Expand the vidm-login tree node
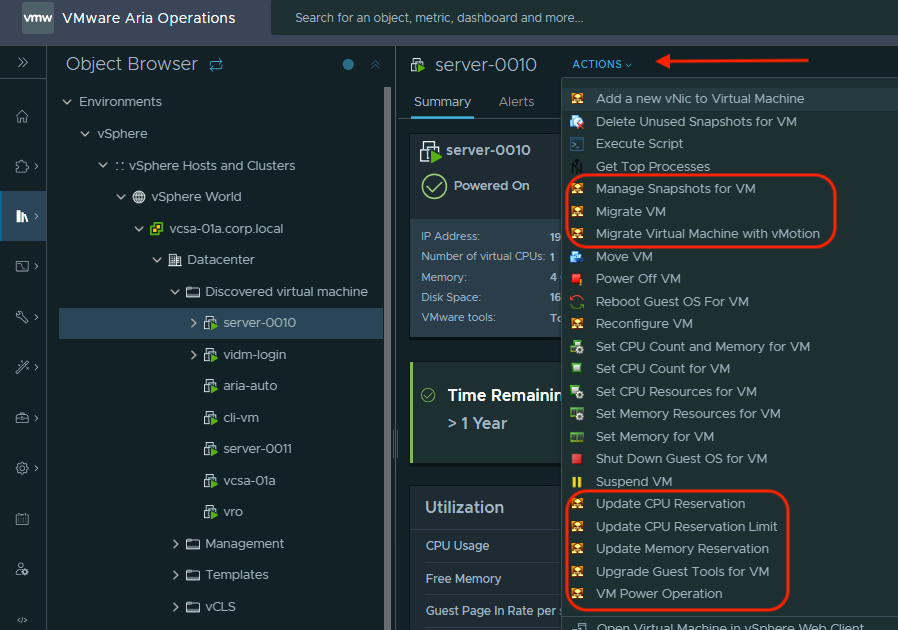The image size is (898, 630). [x=194, y=355]
